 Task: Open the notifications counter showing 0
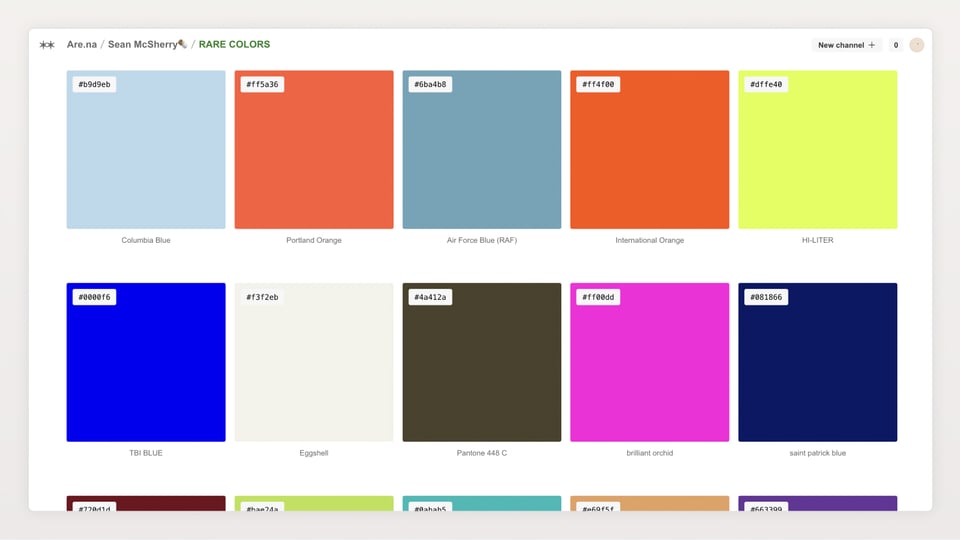pos(895,45)
